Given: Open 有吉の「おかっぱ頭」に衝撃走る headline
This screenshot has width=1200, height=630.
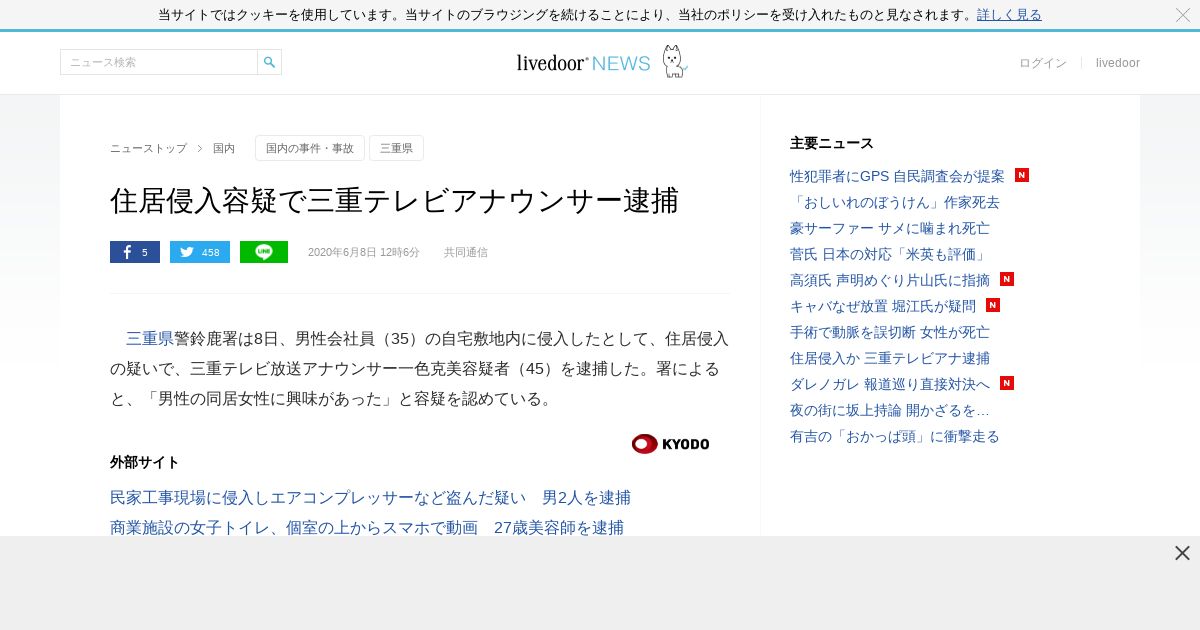Looking at the screenshot, I should click(895, 436).
